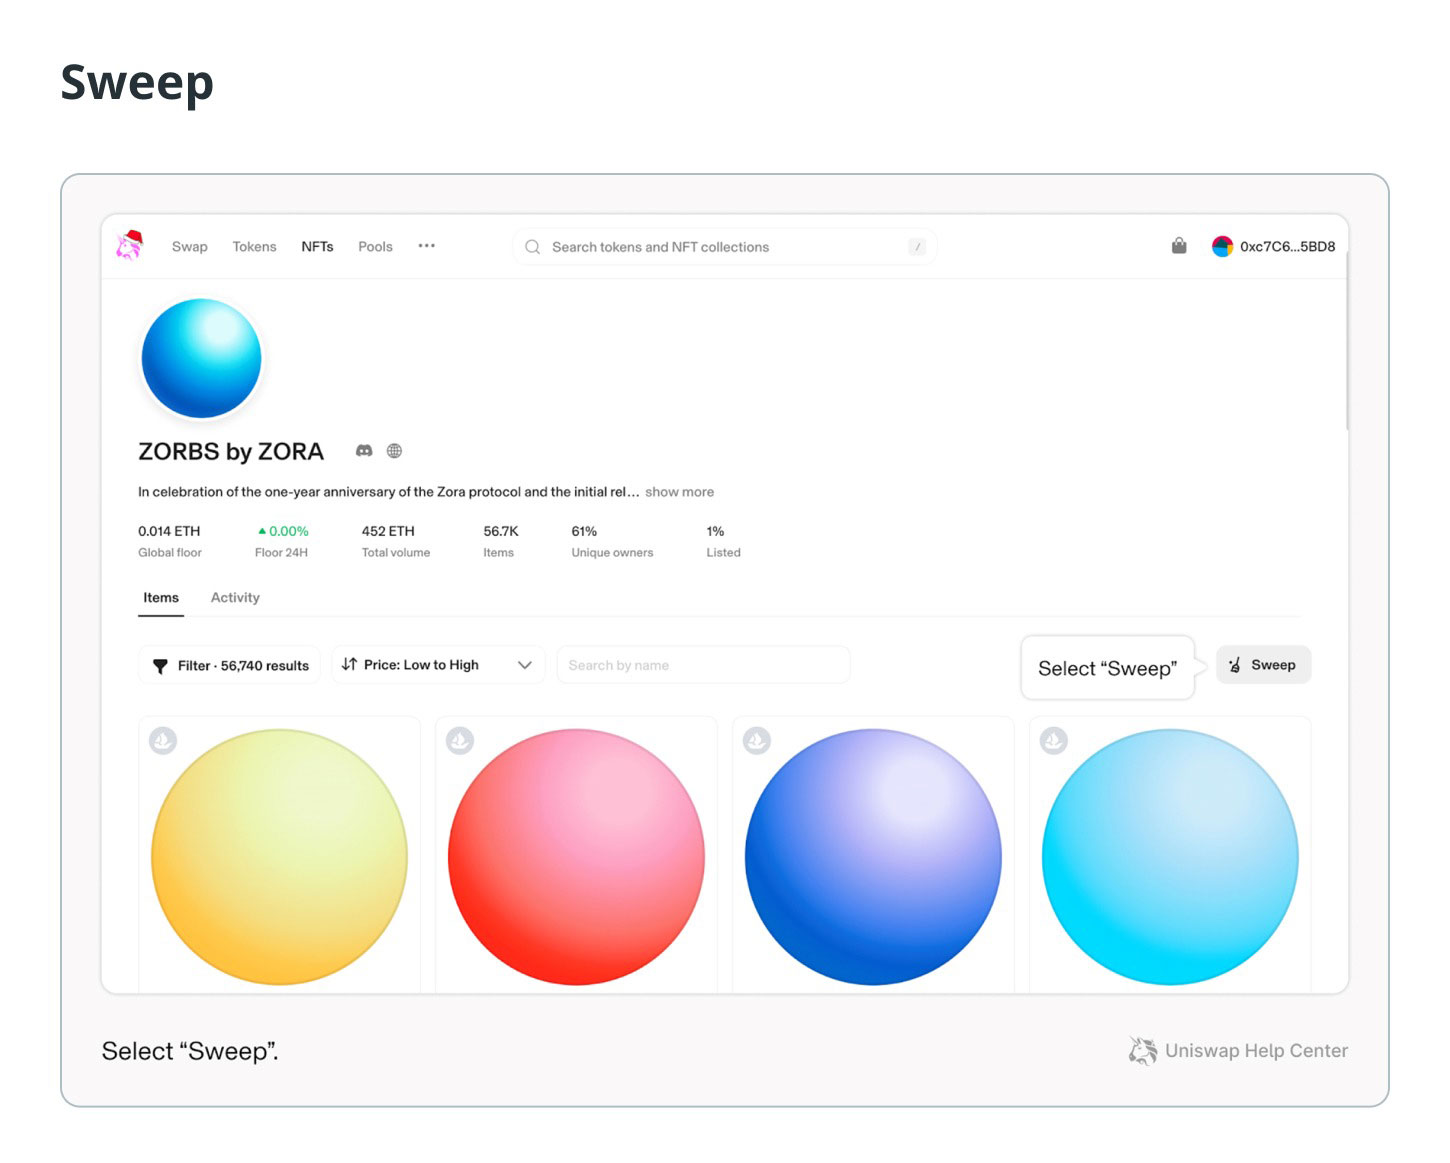Go to the Swap page

190,247
